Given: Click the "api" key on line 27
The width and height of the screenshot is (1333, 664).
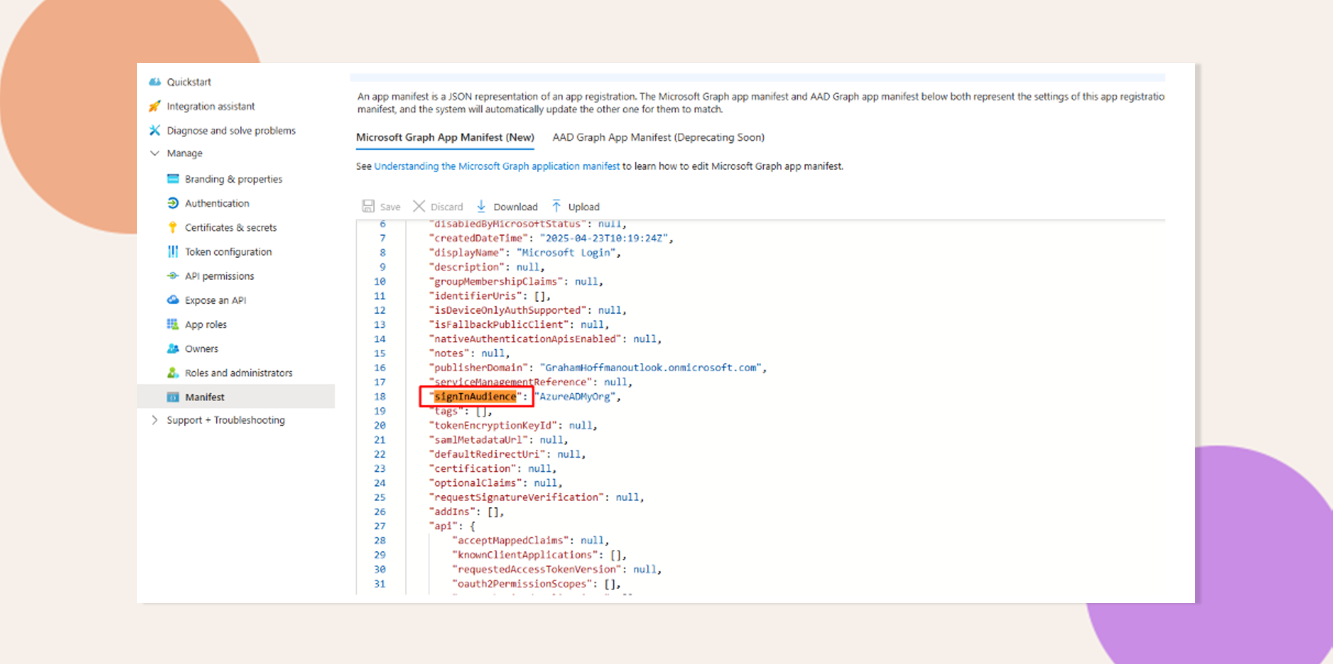Looking at the screenshot, I should click(x=443, y=526).
